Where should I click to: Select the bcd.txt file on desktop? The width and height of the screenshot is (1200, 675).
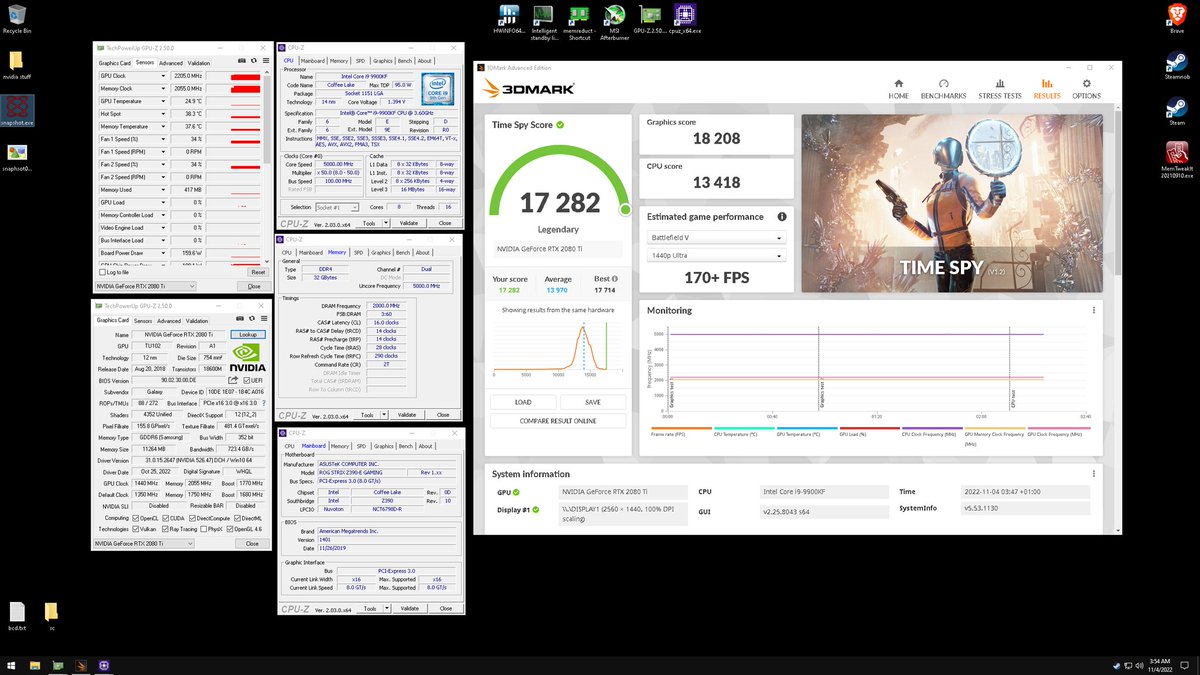point(17,615)
